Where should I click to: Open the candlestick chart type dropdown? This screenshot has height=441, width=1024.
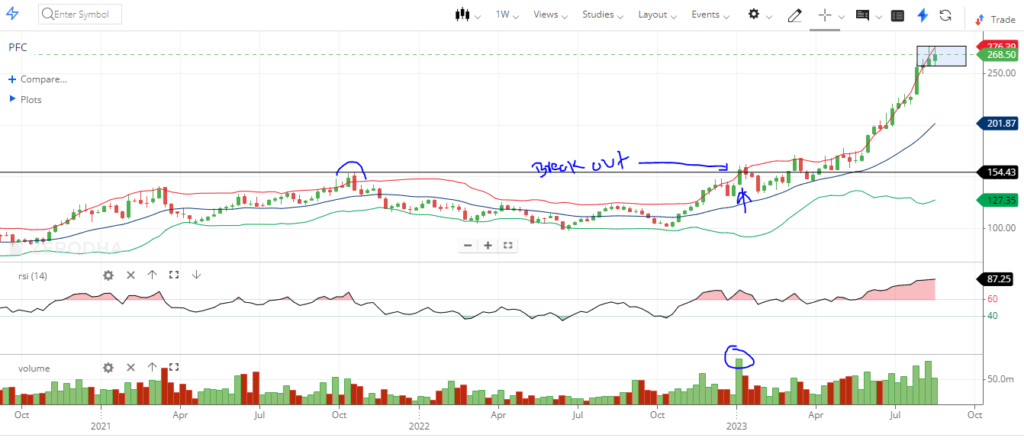coord(468,14)
